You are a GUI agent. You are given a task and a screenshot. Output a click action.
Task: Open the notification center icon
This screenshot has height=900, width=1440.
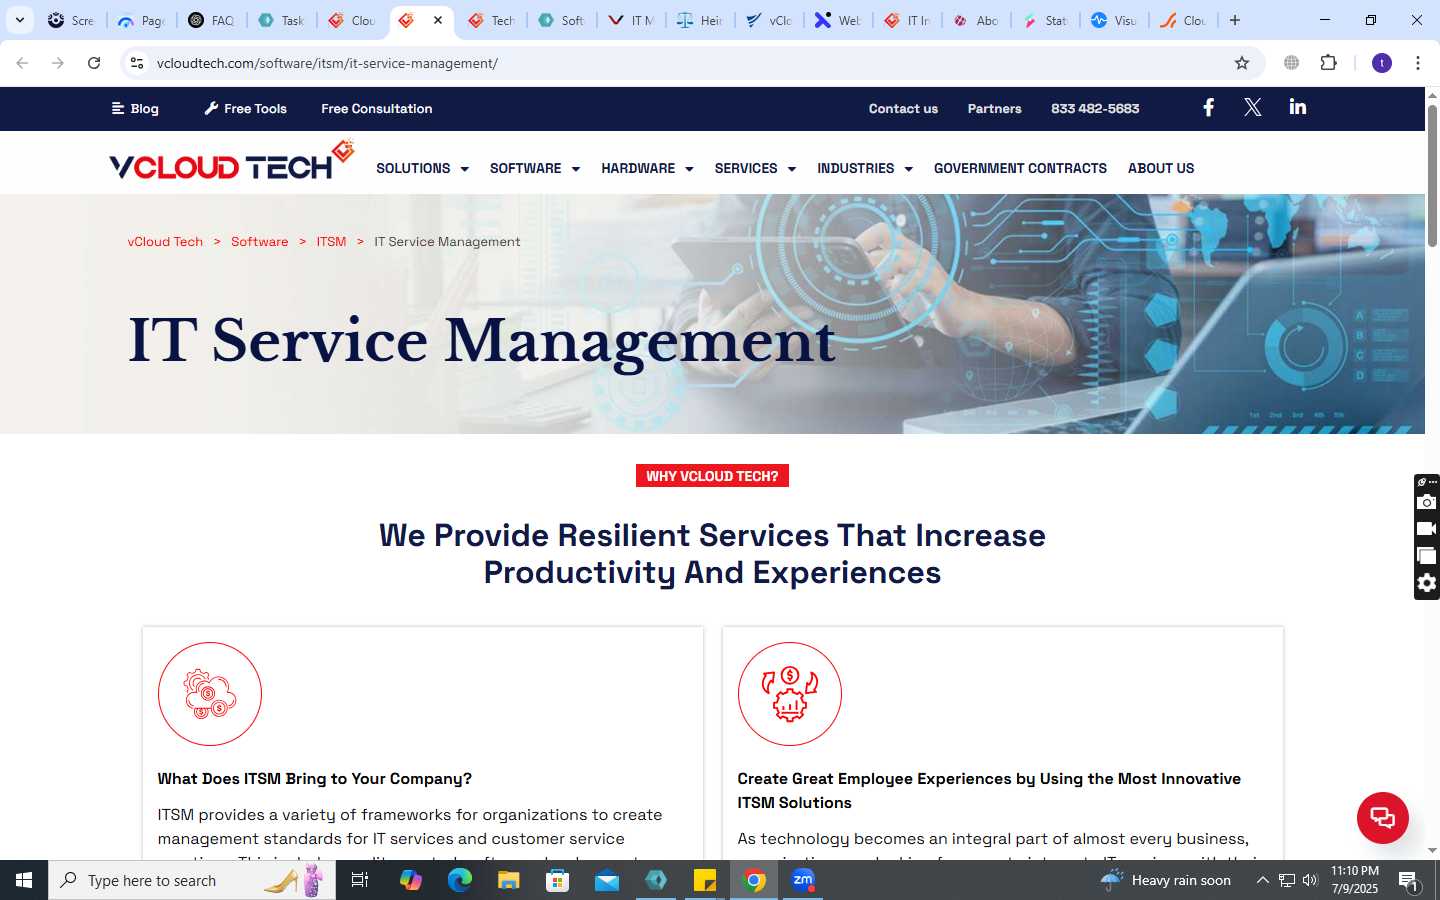tap(1408, 881)
